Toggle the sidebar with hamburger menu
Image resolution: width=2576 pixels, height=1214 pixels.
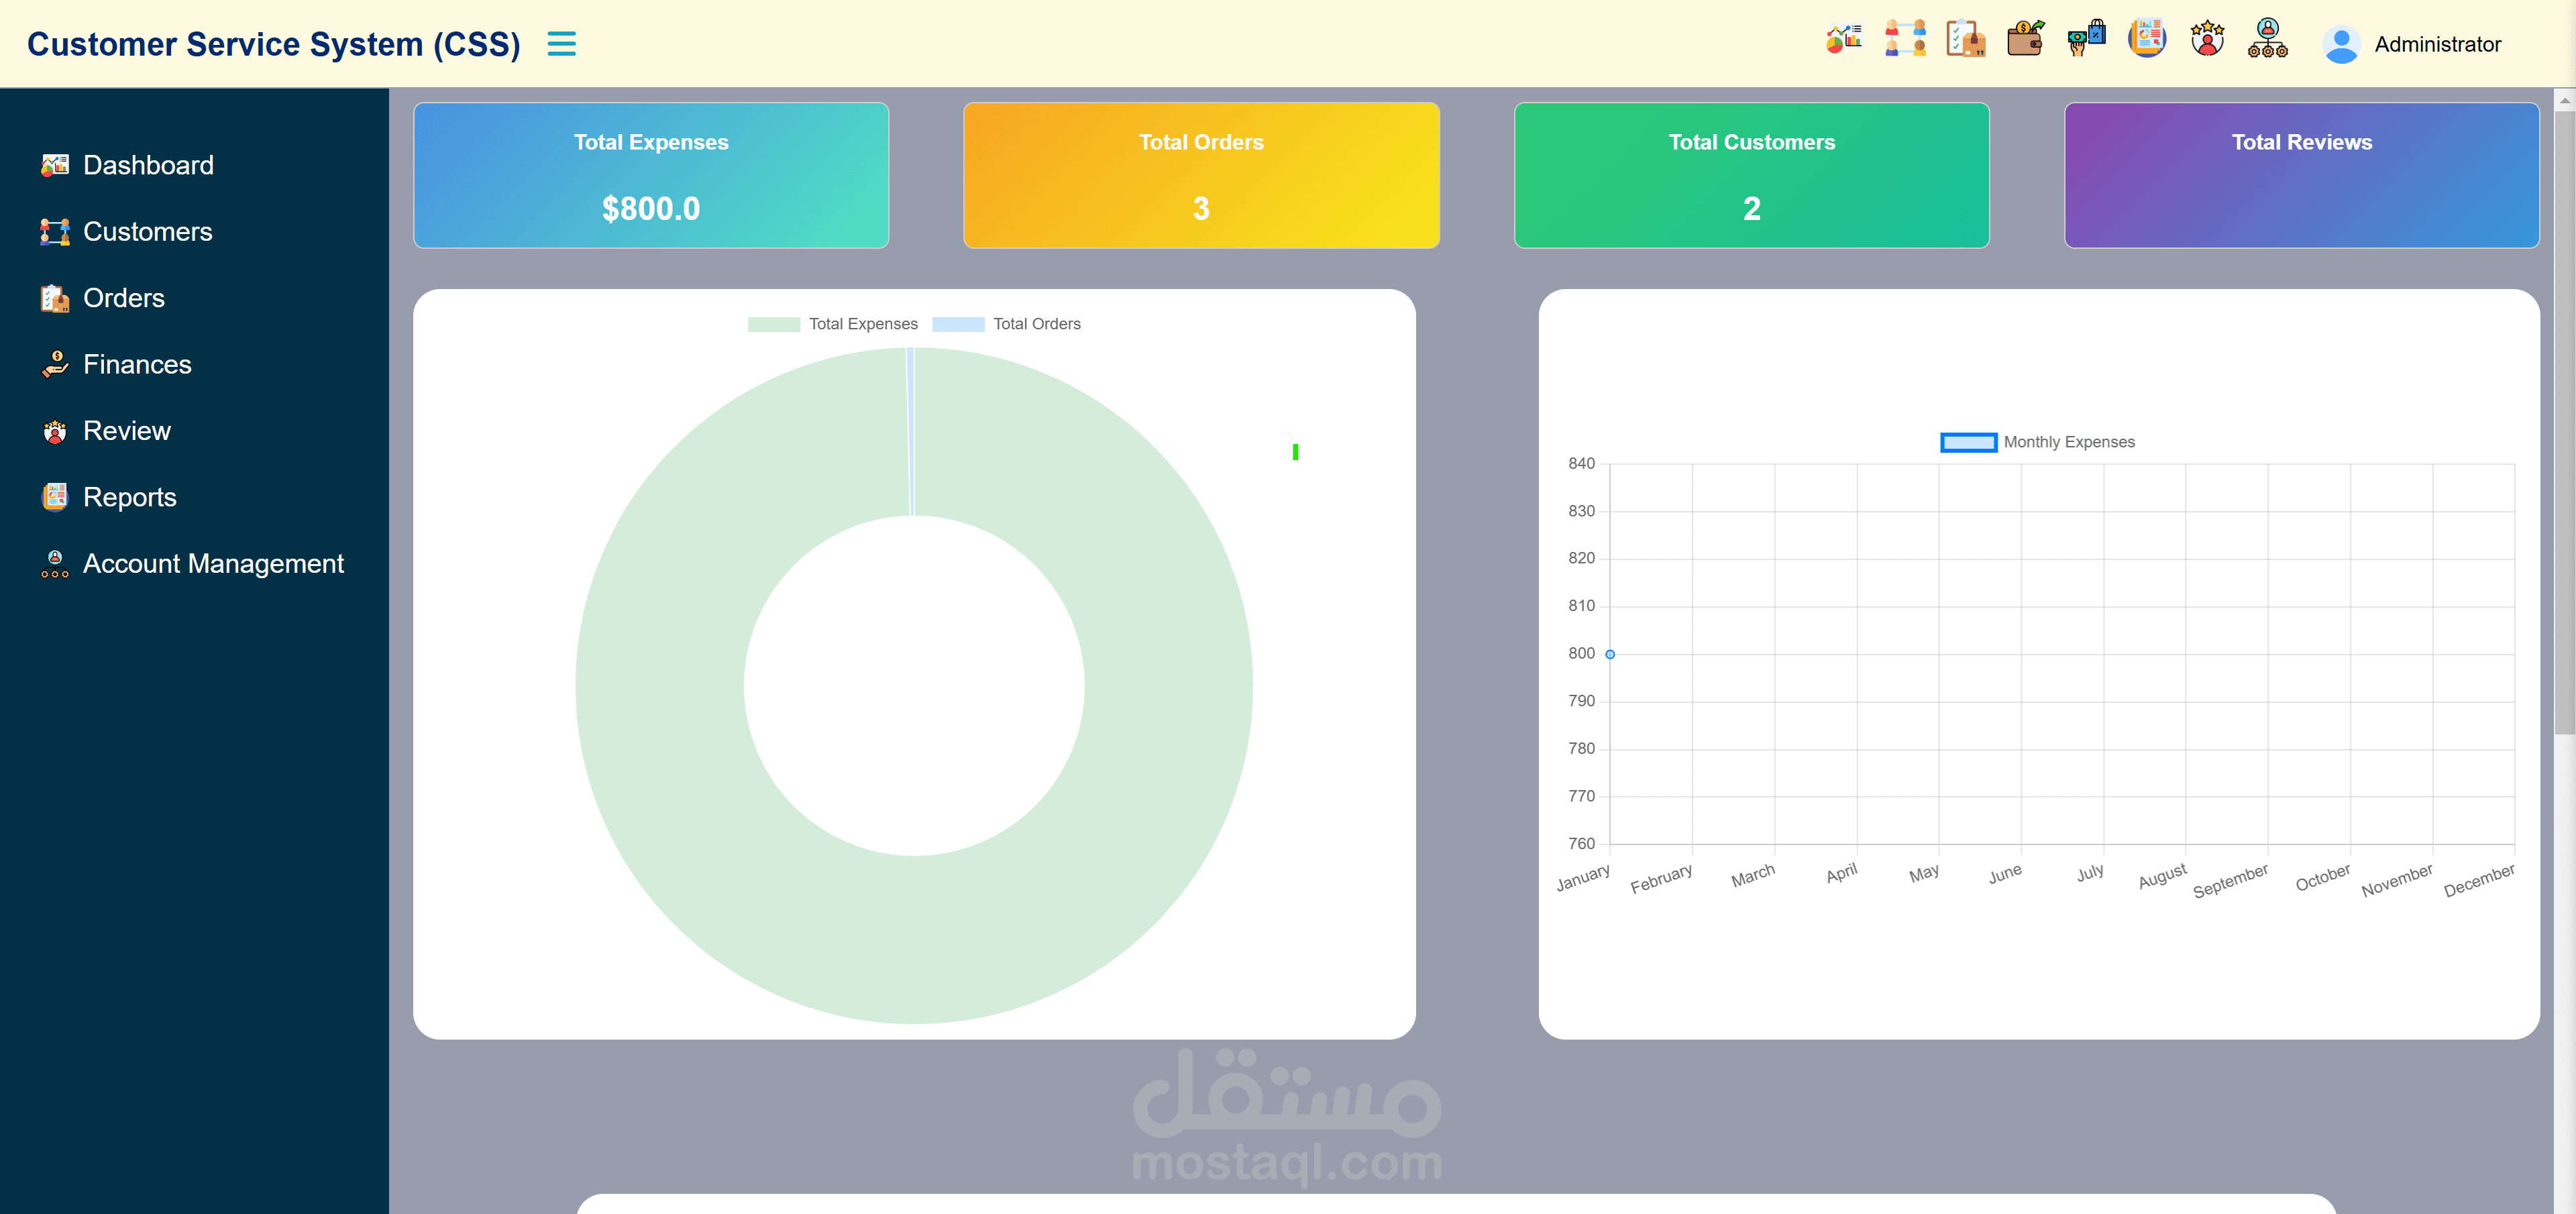[561, 44]
